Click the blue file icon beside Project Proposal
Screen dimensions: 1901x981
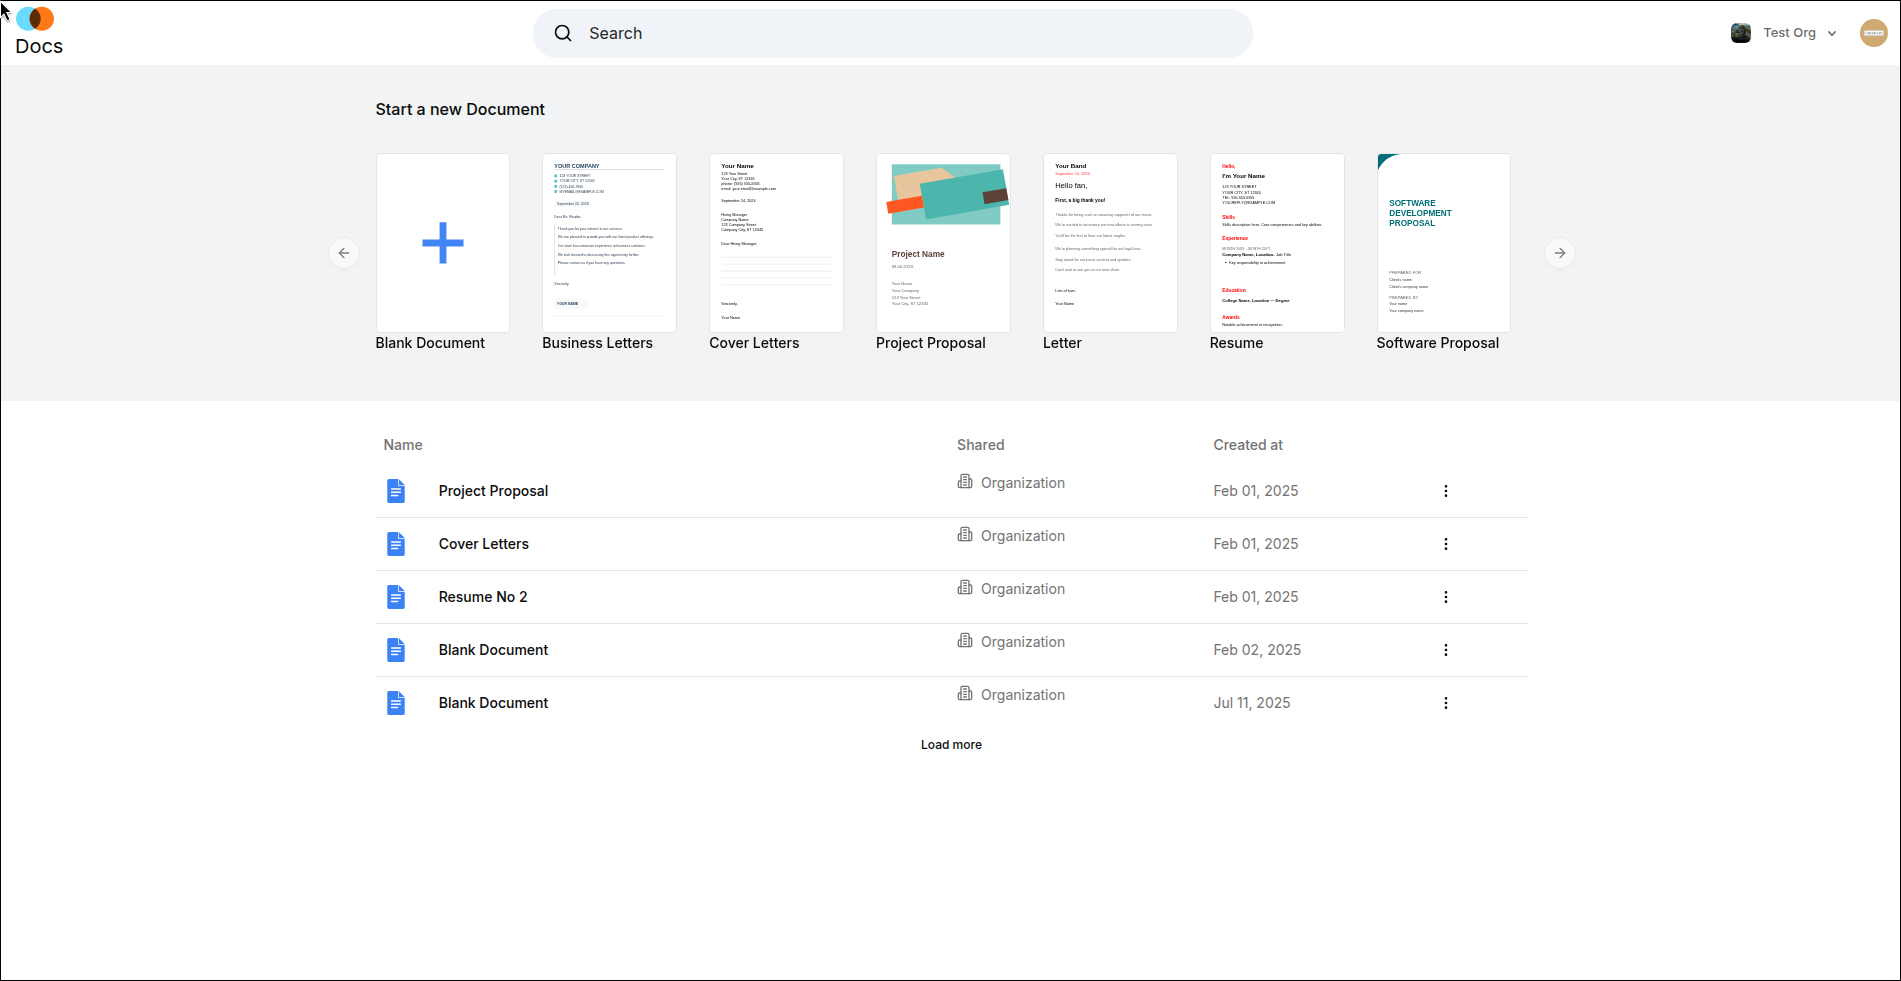396,490
